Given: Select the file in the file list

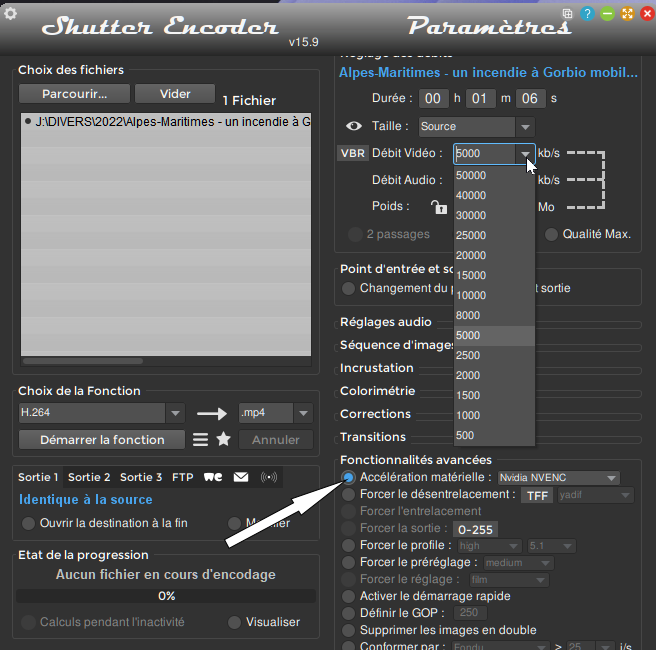Looking at the screenshot, I should (x=166, y=122).
